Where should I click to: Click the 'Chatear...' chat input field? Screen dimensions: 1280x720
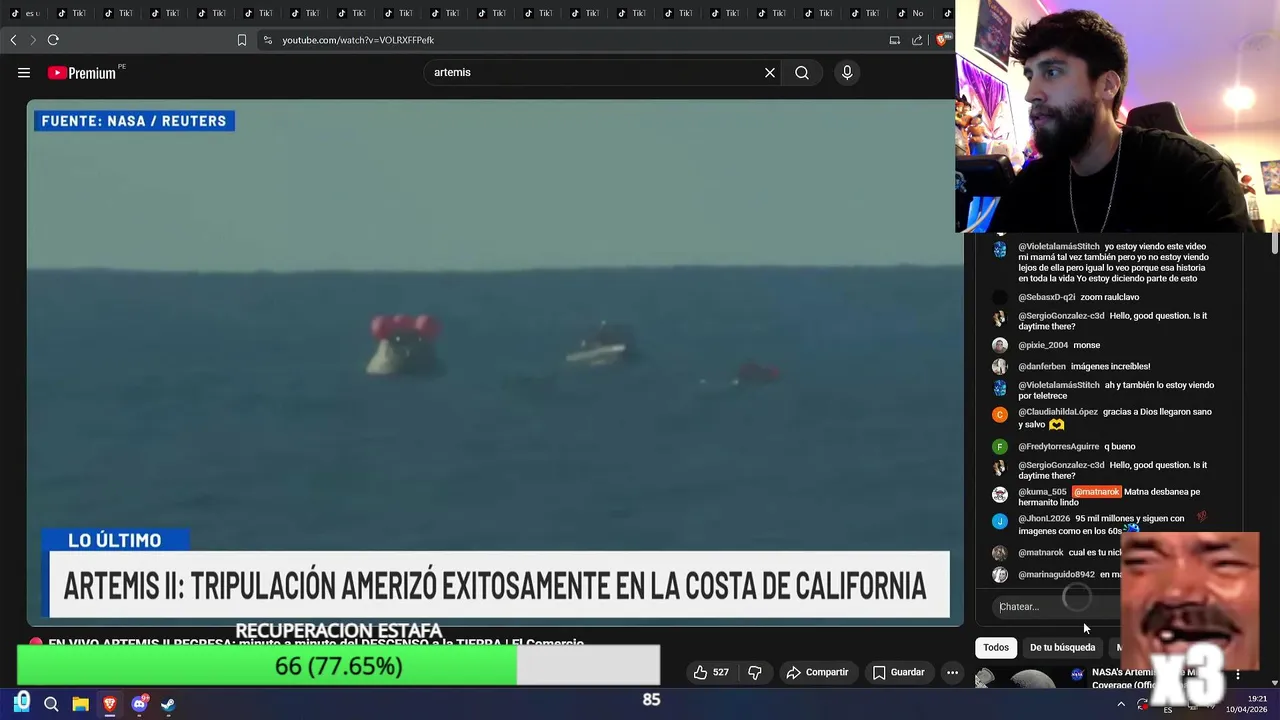[x=1058, y=606]
